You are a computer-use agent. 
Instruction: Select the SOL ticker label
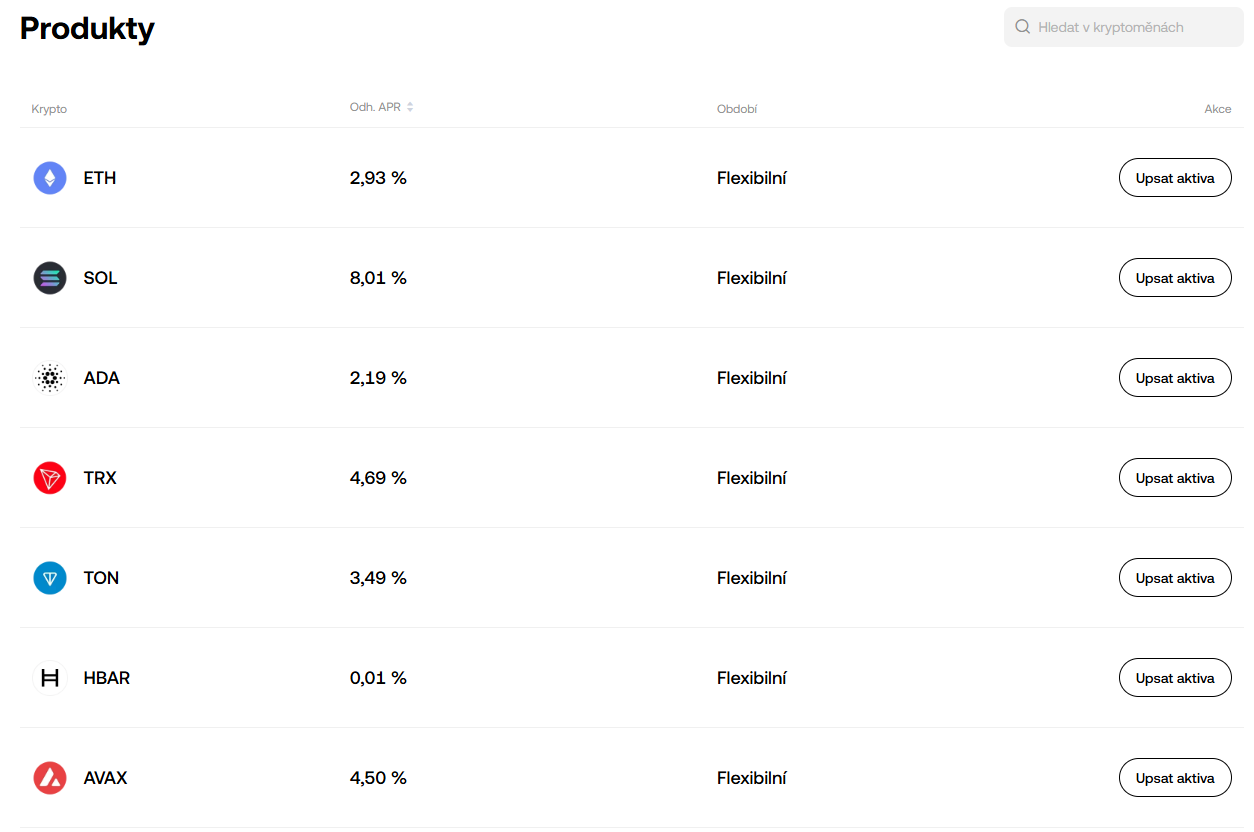coord(100,278)
